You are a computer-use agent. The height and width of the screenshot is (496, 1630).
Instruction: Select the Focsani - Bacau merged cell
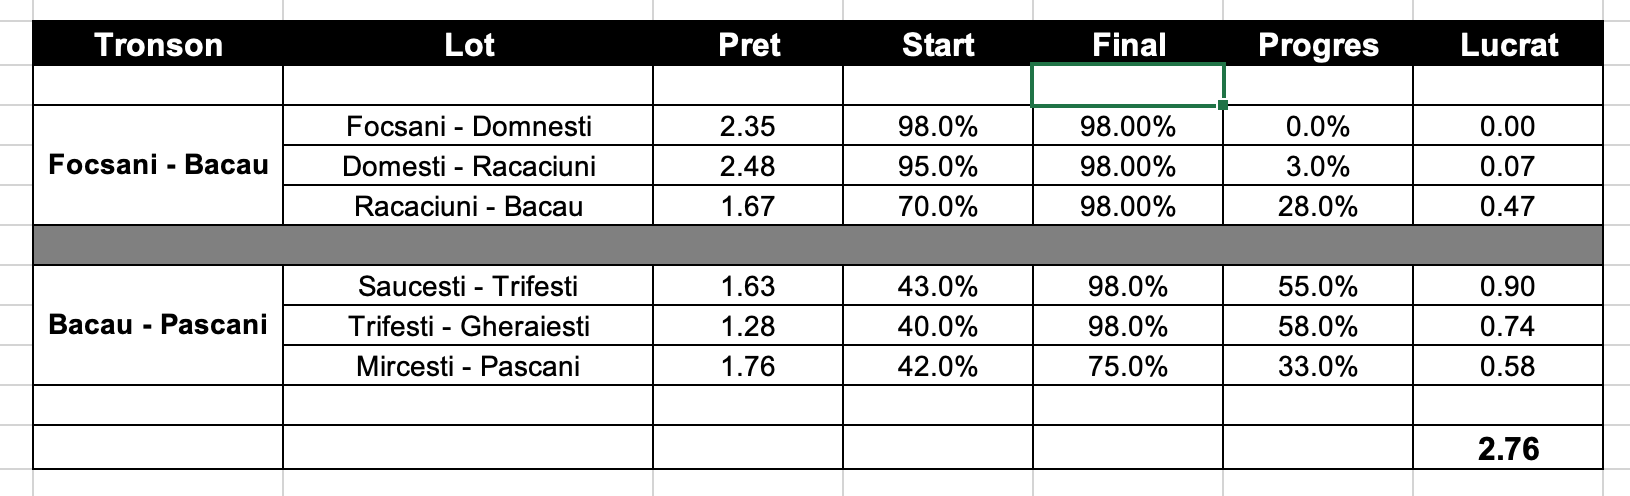158,165
